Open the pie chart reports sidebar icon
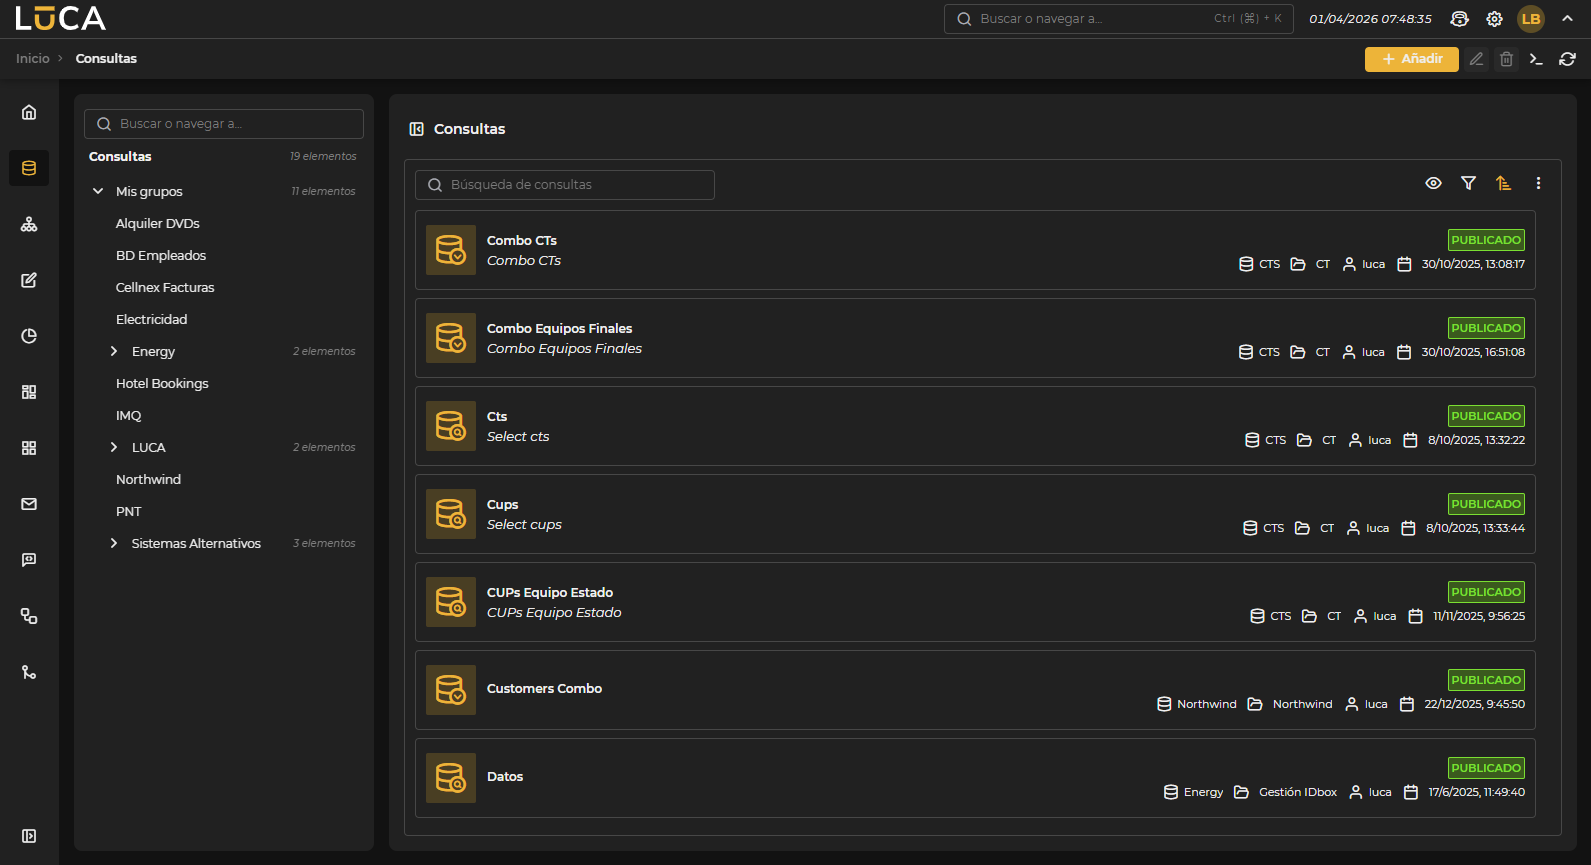 tap(29, 336)
